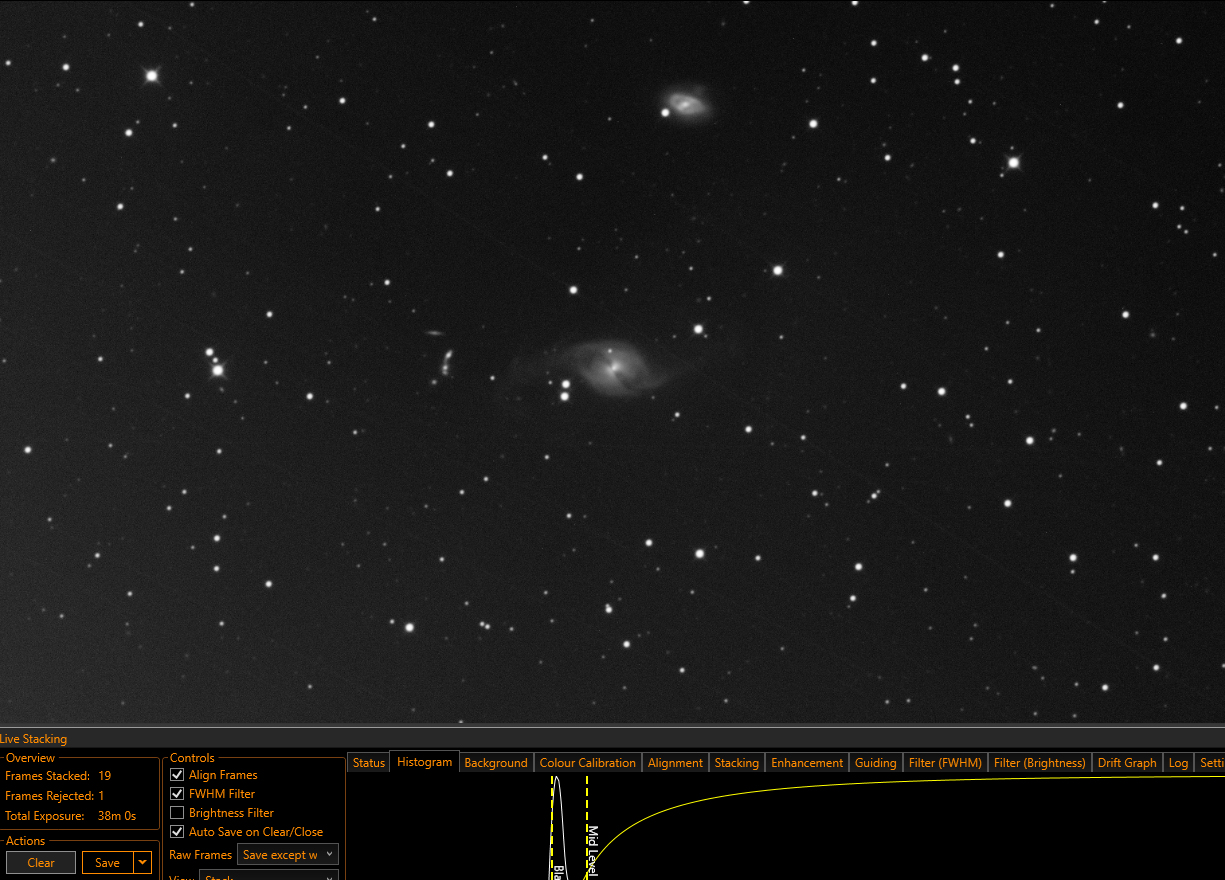The height and width of the screenshot is (880, 1225).
Task: Switch to the Guiding tab
Action: (876, 763)
